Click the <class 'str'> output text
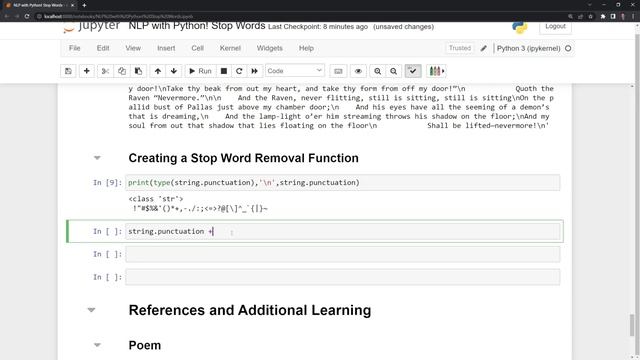The image size is (640, 360). point(156,199)
